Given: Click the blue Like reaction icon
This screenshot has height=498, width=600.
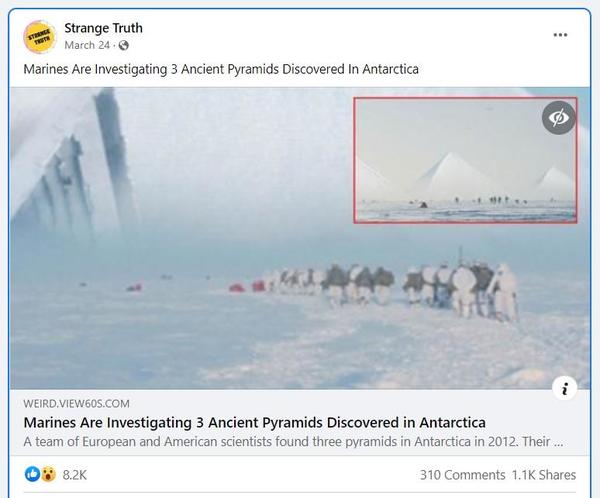Looking at the screenshot, I should click(33, 474).
